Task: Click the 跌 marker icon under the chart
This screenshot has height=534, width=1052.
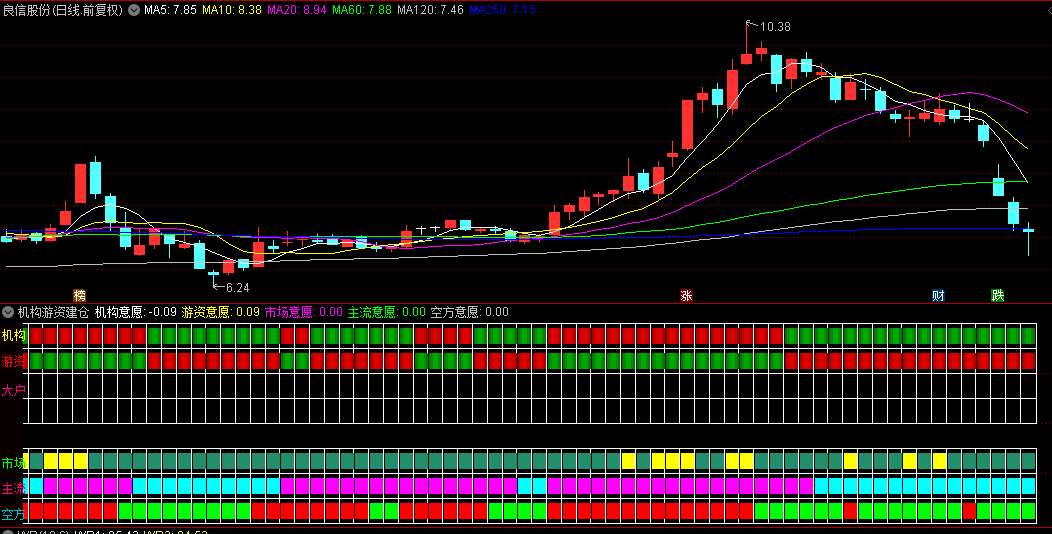Action: point(998,296)
